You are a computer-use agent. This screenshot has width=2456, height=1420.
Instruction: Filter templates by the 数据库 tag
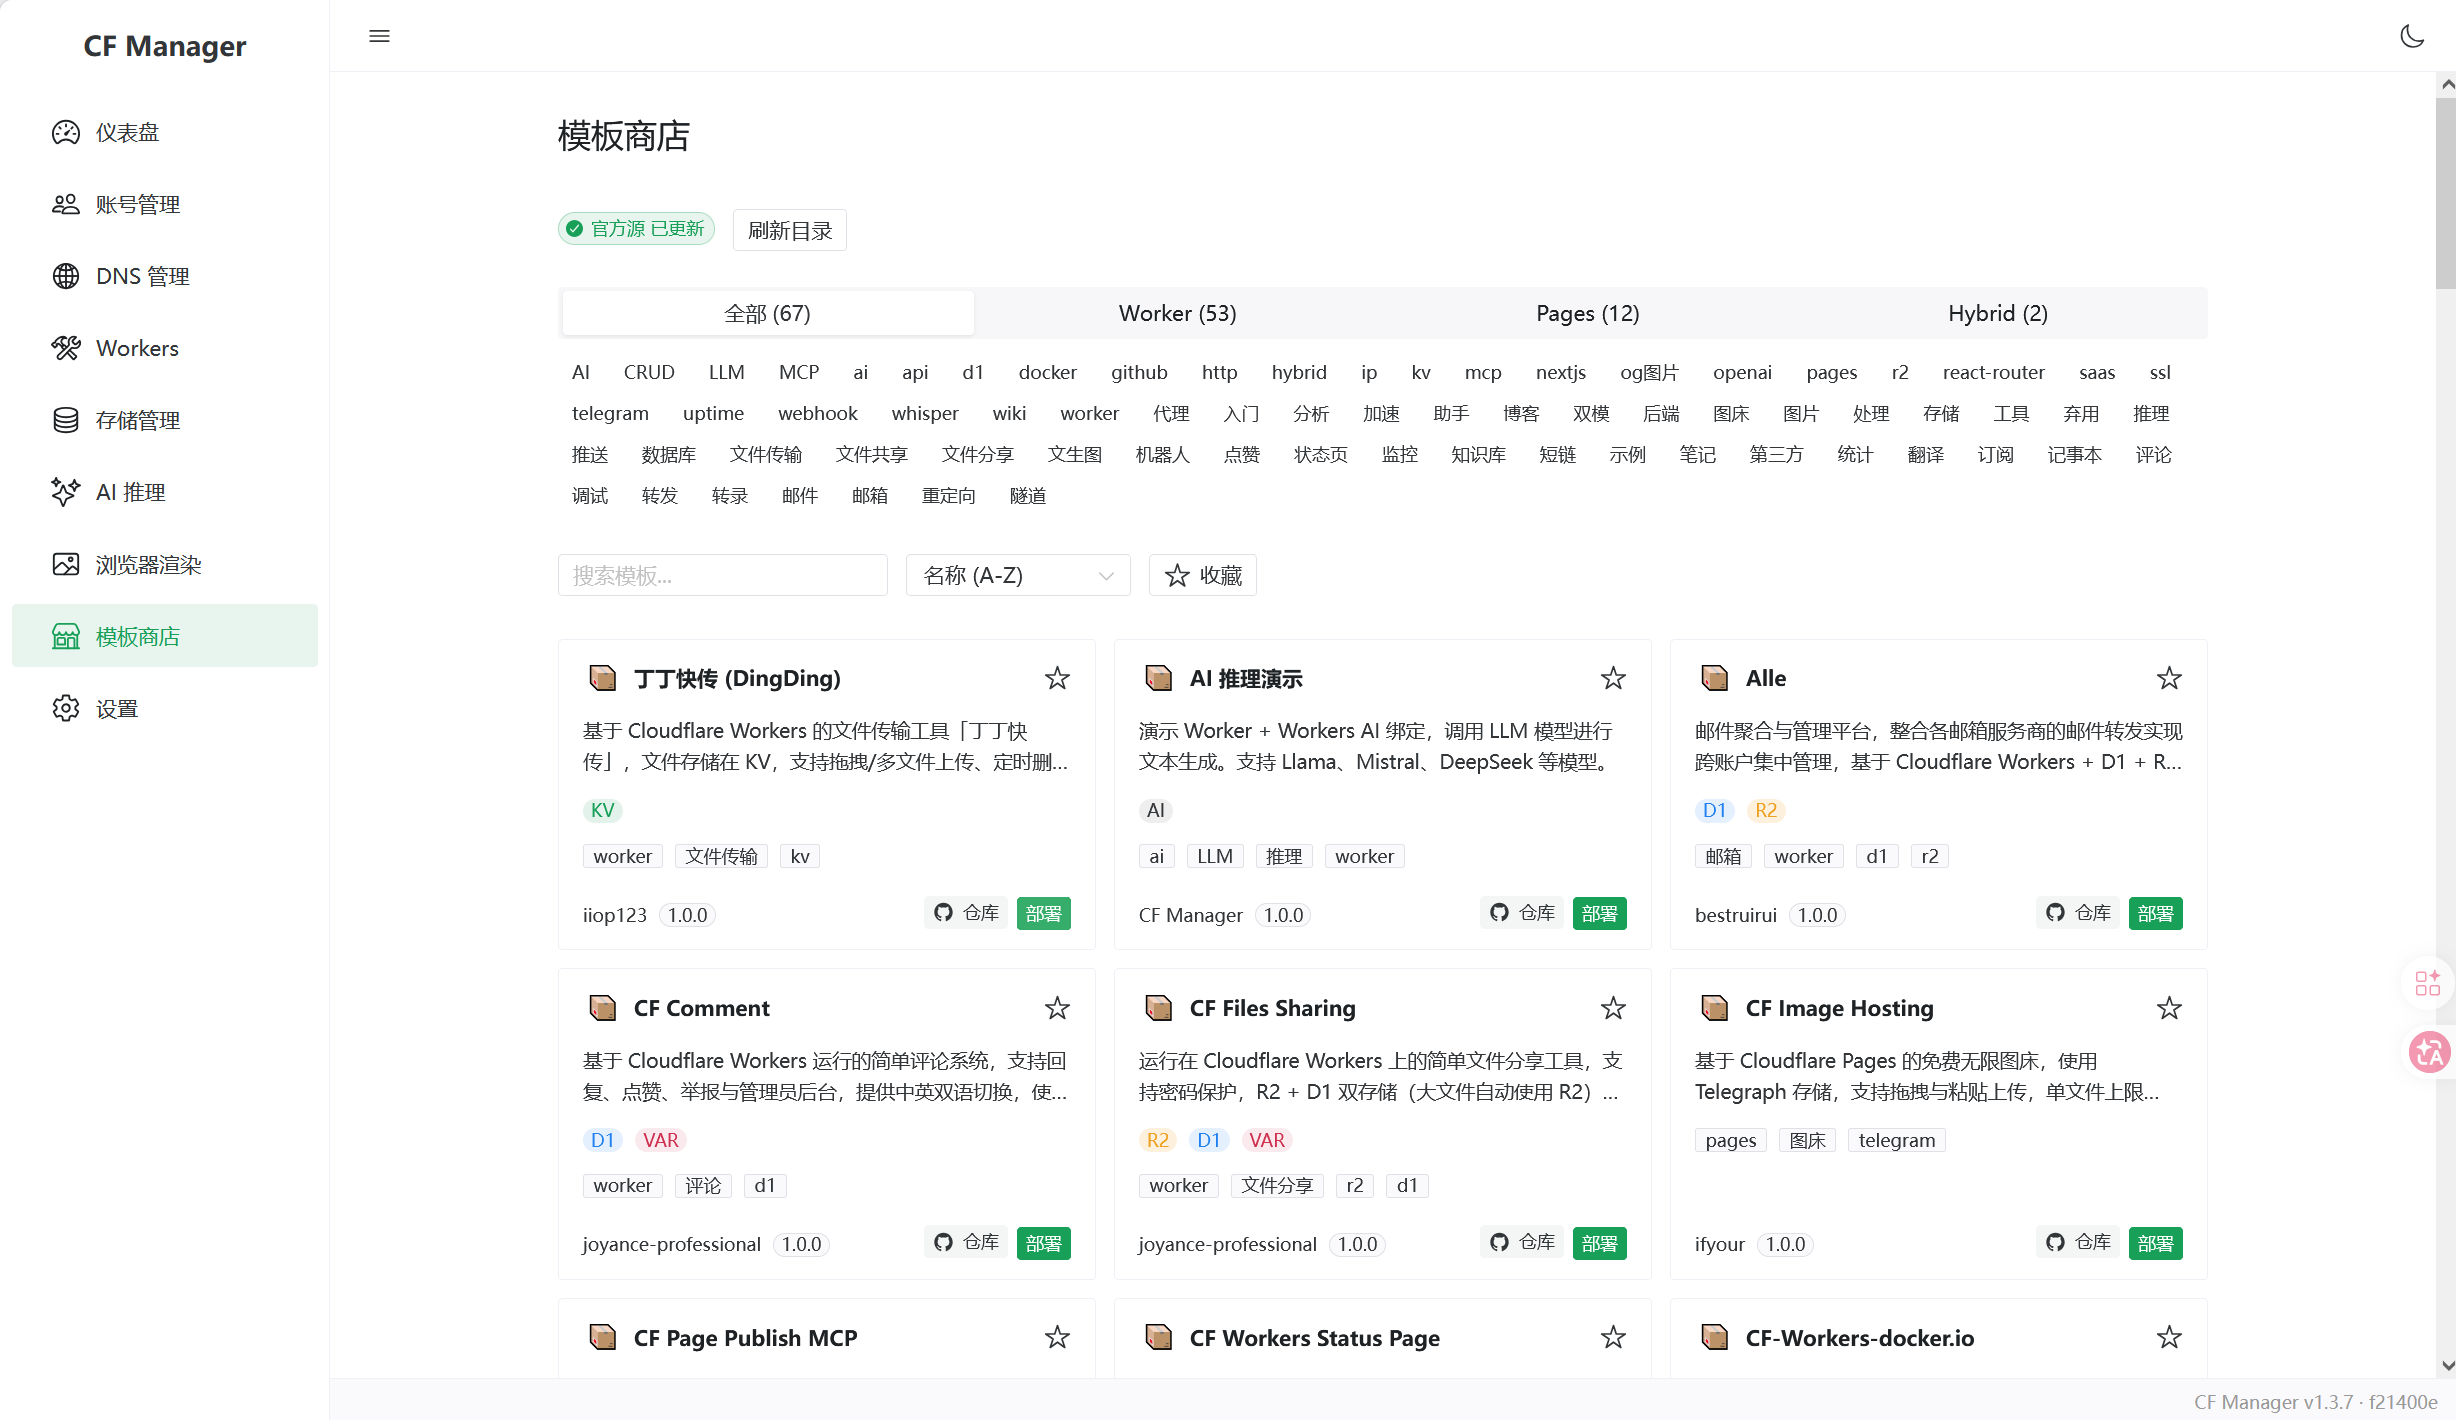point(669,454)
